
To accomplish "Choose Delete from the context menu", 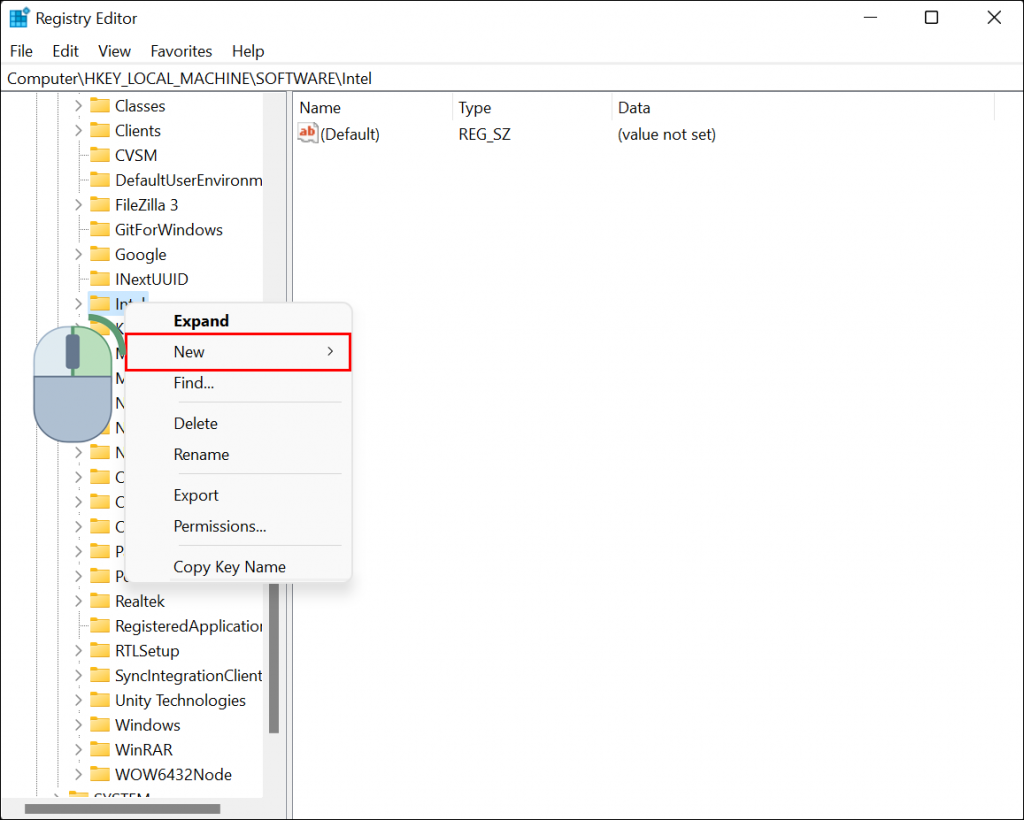I will [195, 423].
